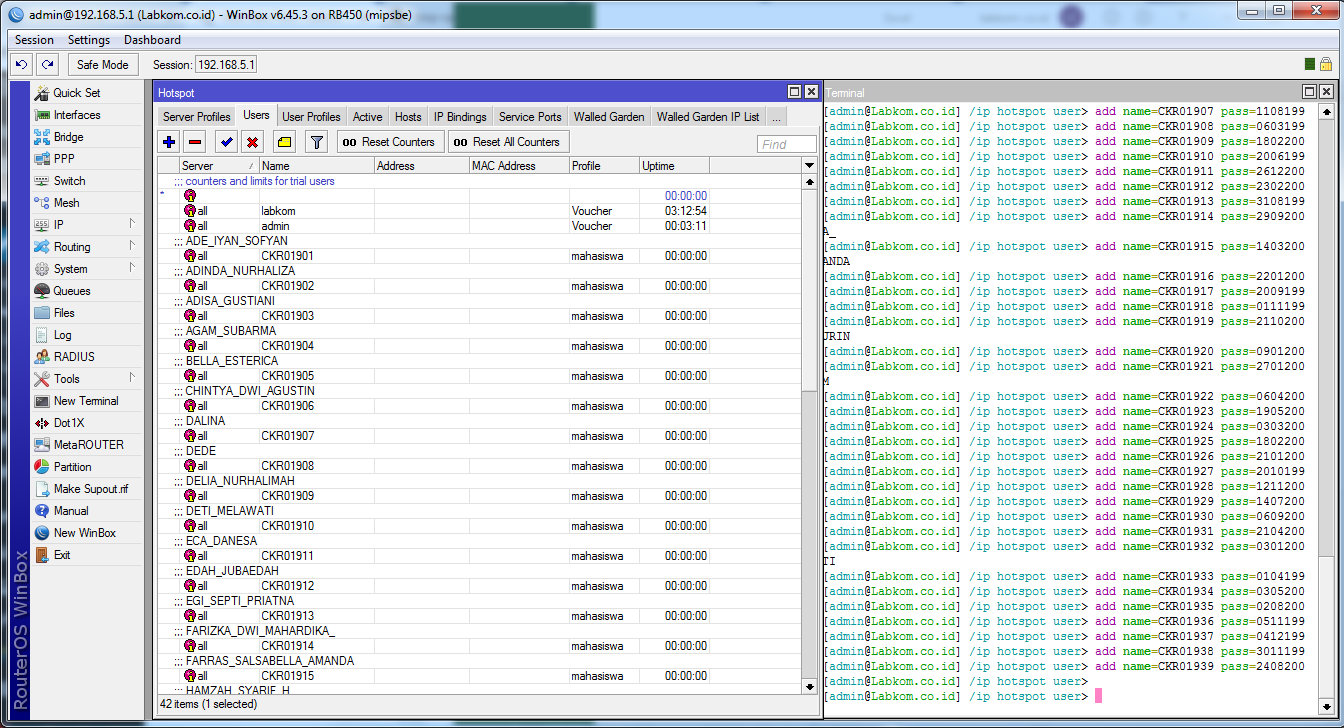Click scroll down arrow in Hotspot list
Screen dimensions: 1344x728
click(809, 687)
